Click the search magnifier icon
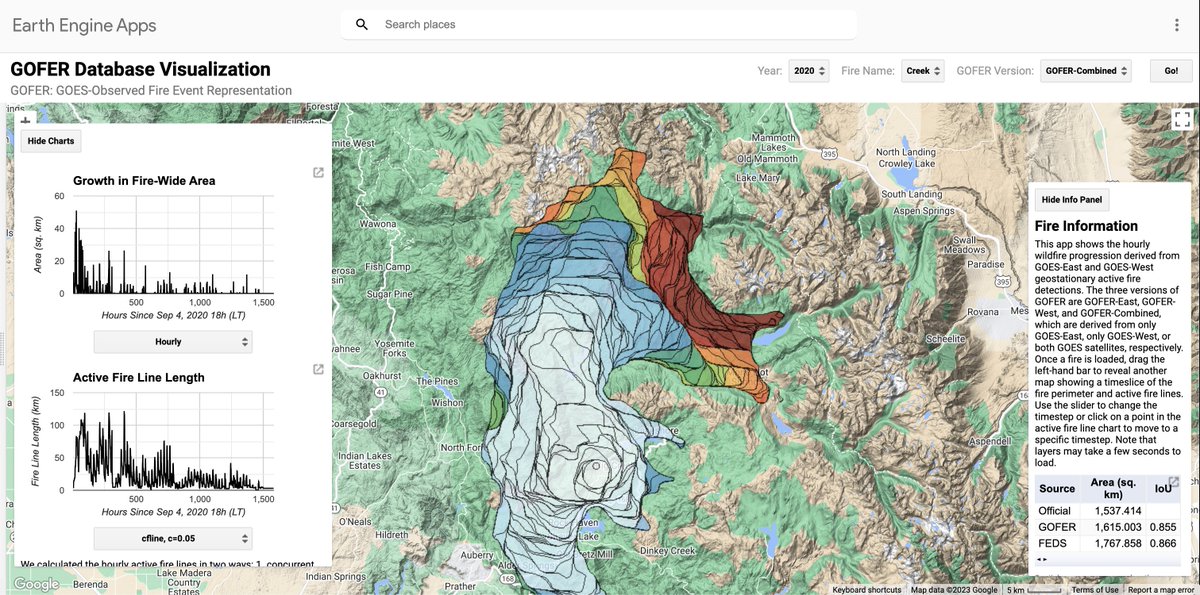The height and width of the screenshot is (595, 1200). point(362,25)
